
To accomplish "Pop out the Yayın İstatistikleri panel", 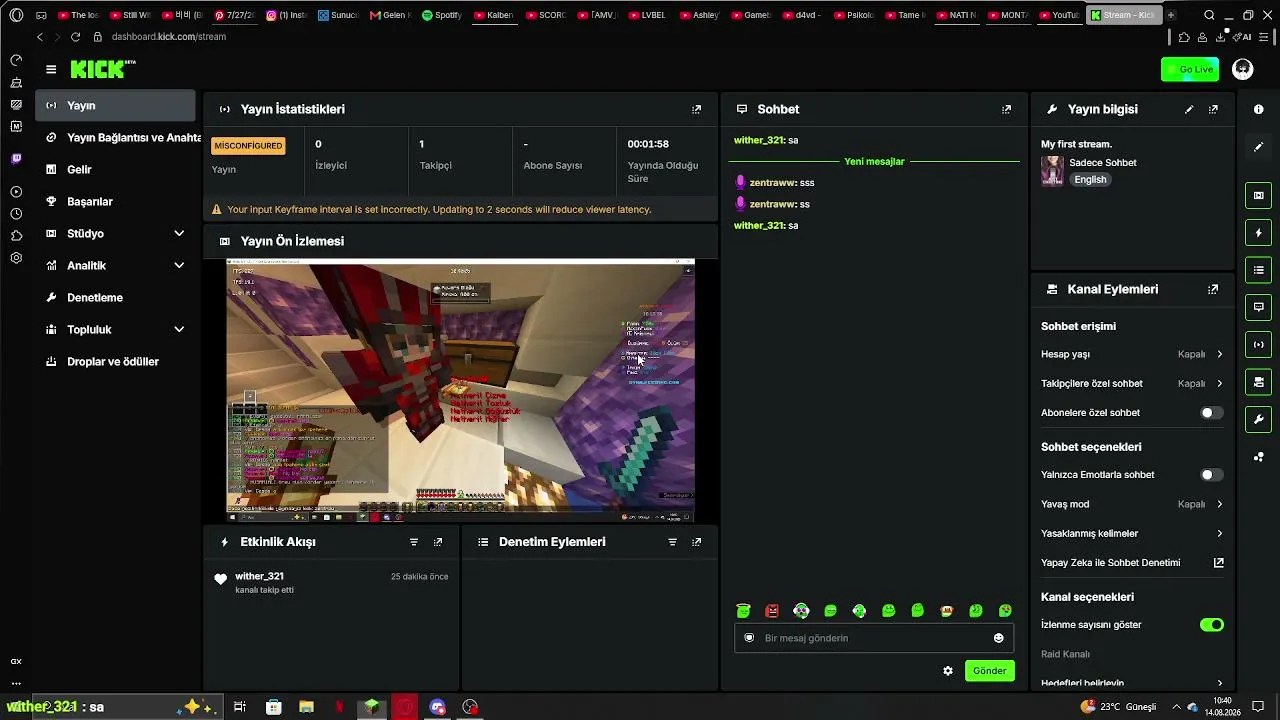I will tap(697, 109).
